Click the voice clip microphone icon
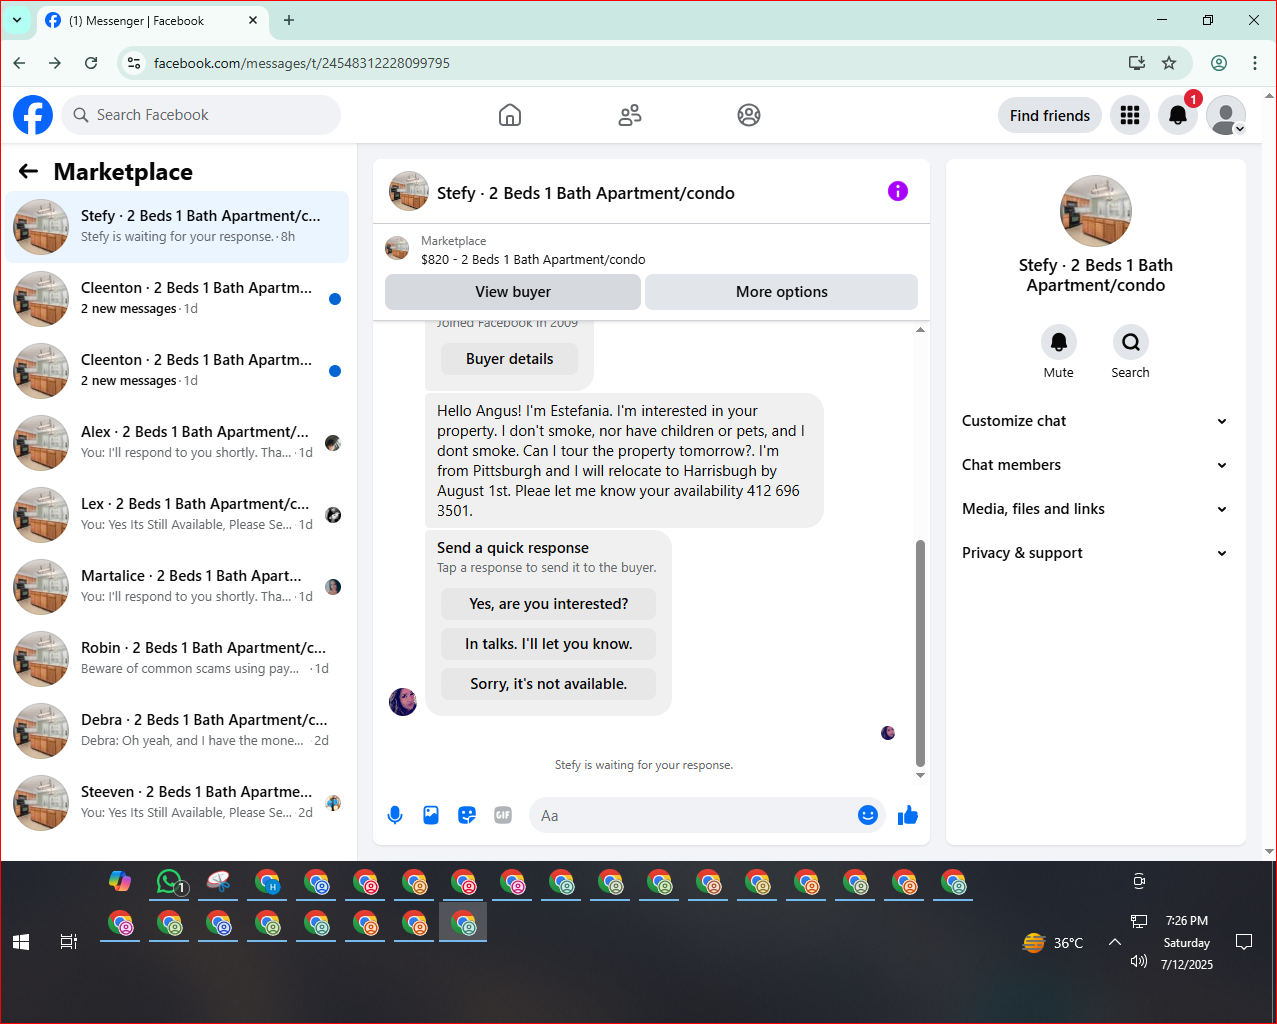1277x1024 pixels. pos(395,815)
